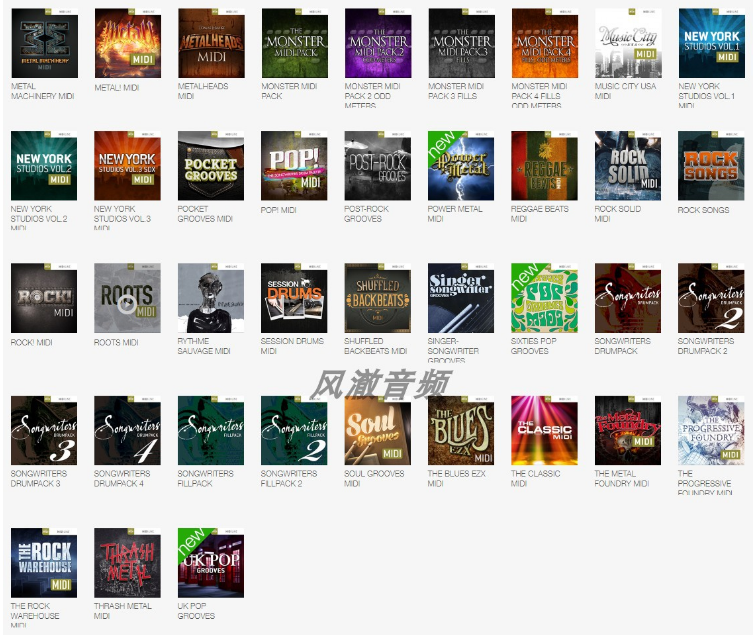Click the 'SONGWRITERS FILLPACK 2' caption

tap(289, 478)
